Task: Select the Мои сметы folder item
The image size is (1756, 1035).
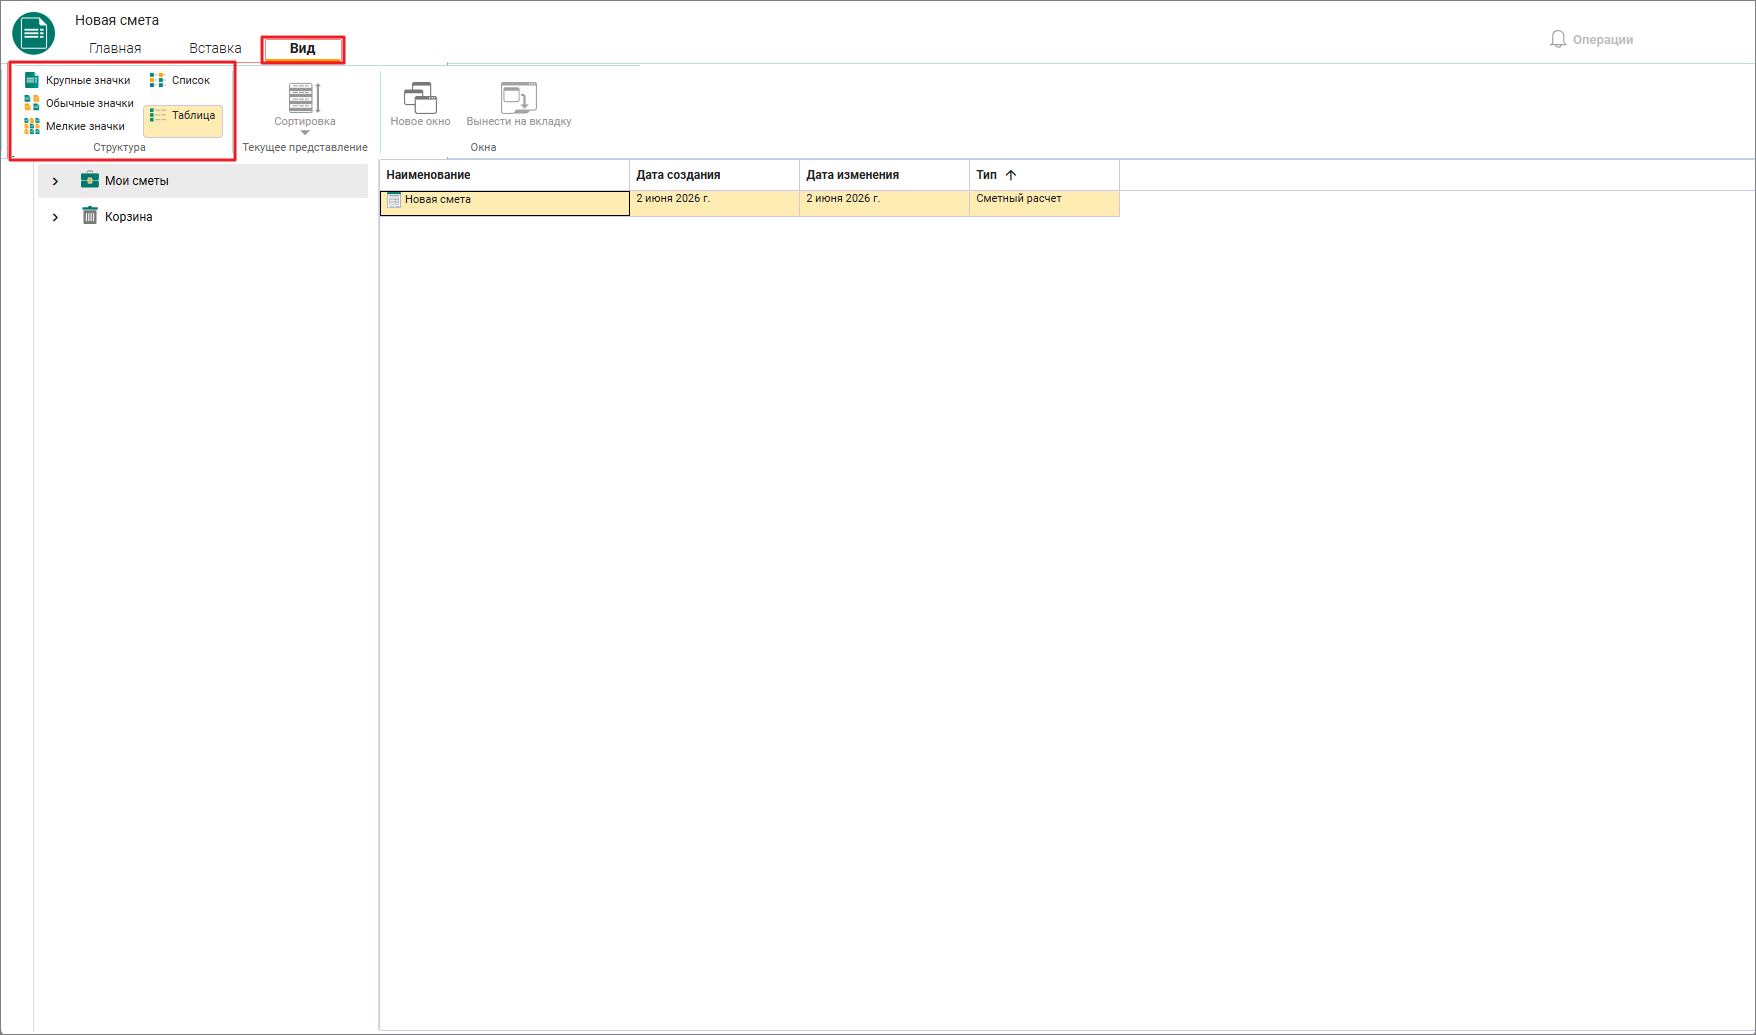Action: [x=136, y=180]
